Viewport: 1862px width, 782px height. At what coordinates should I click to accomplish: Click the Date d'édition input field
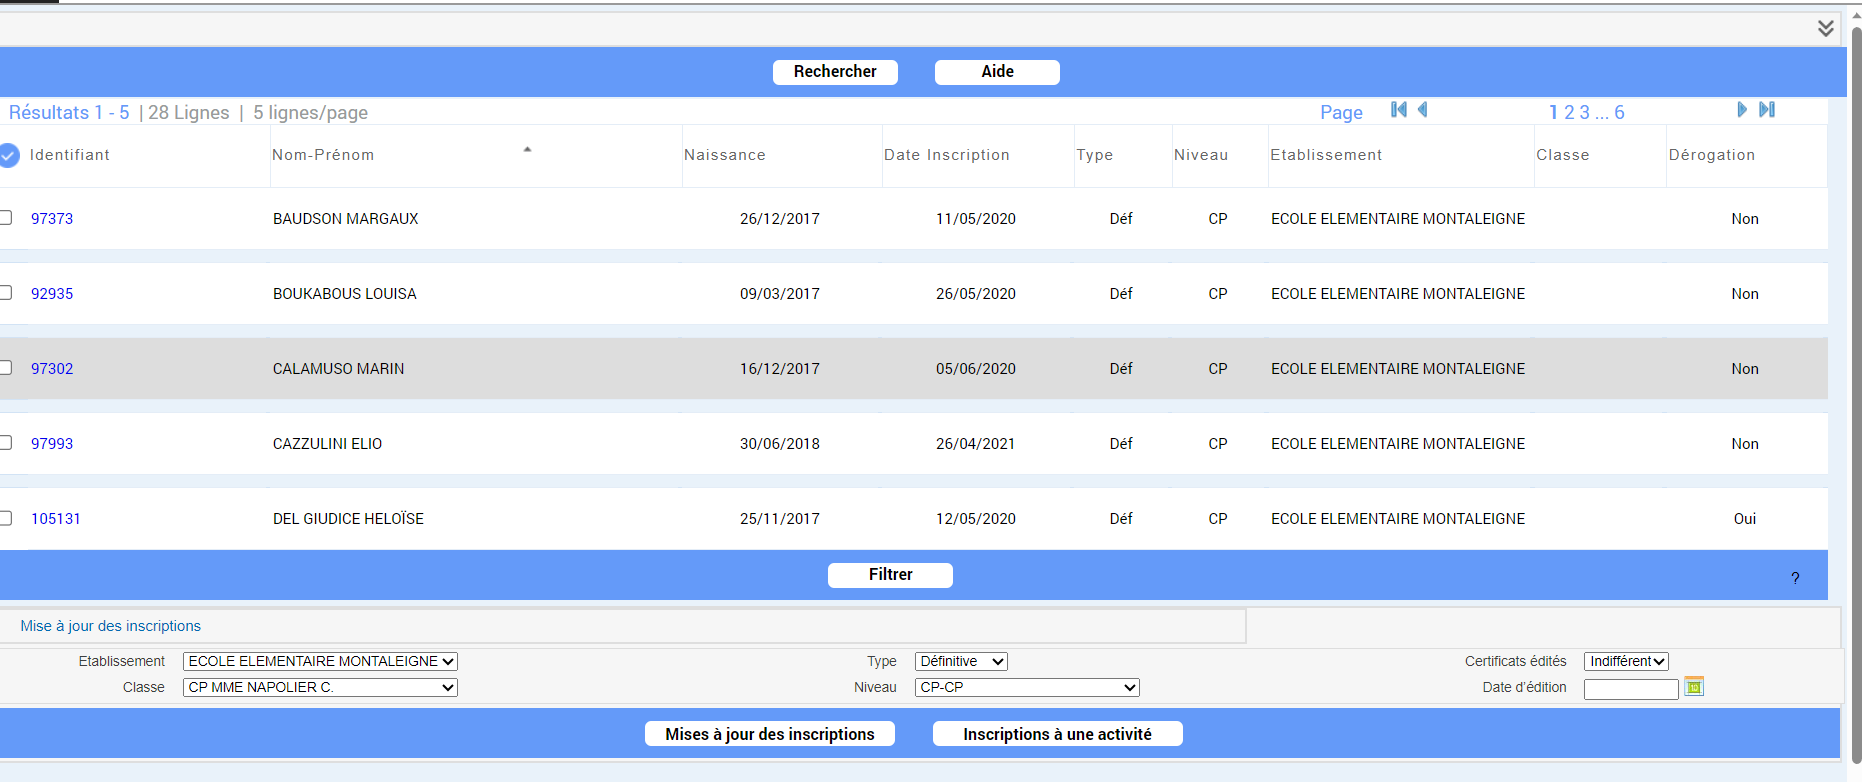(x=1630, y=689)
